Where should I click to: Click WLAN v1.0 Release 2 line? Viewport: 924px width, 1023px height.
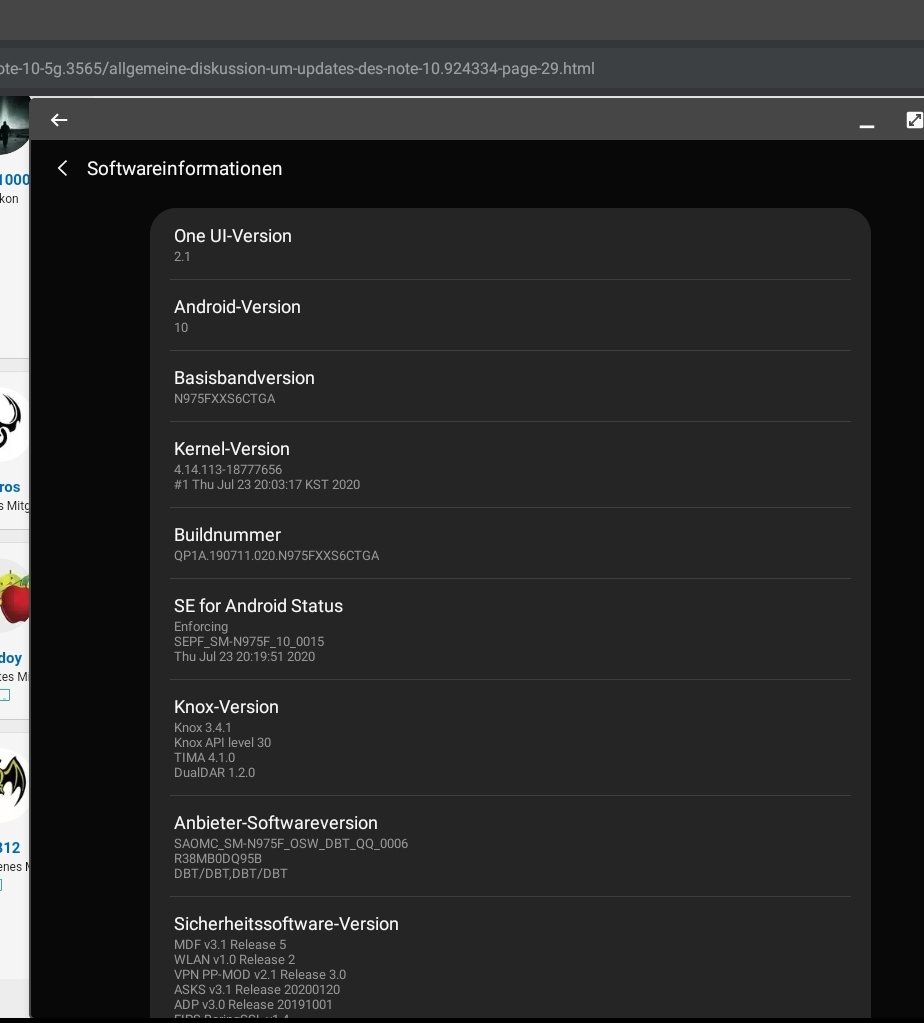click(x=234, y=960)
